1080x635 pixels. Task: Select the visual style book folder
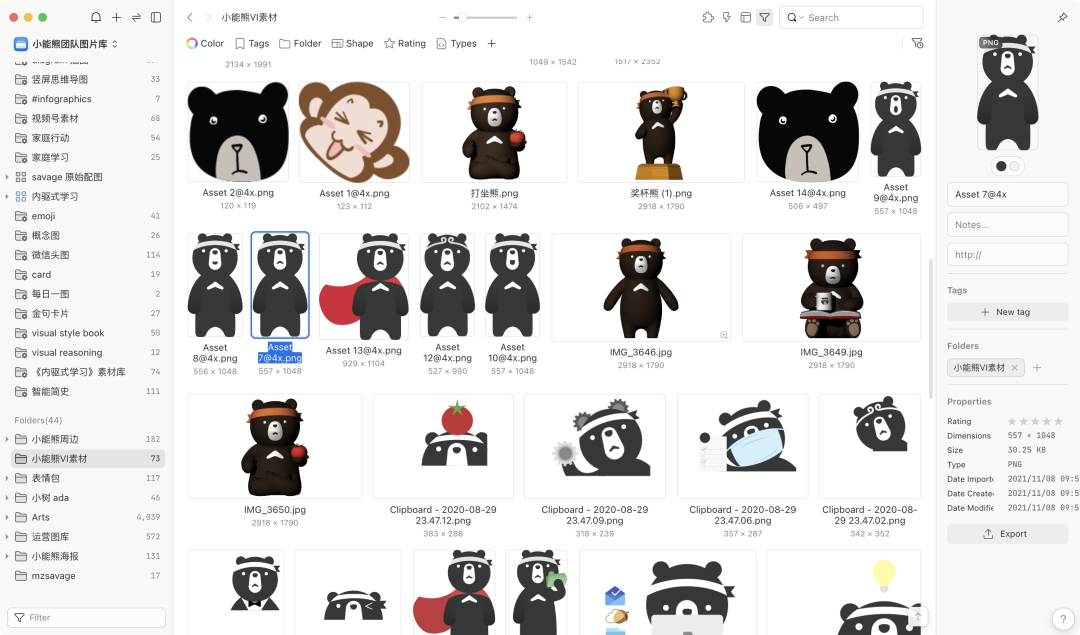(88, 333)
